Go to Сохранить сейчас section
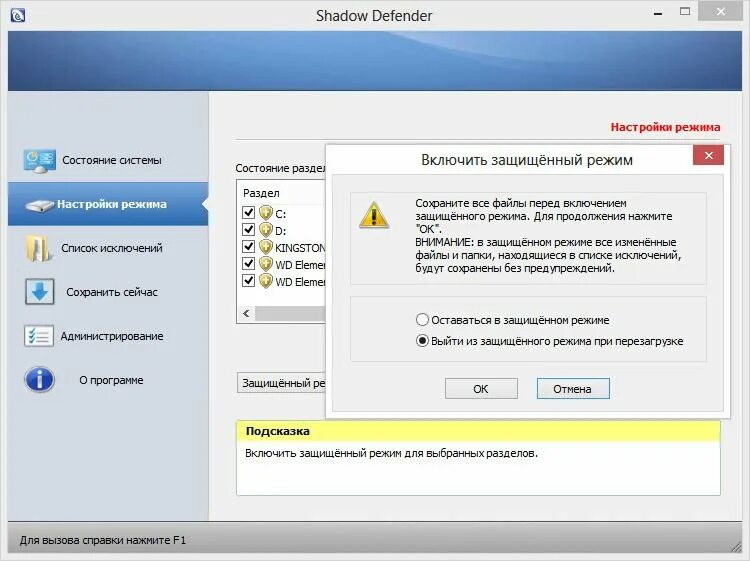 tap(108, 292)
